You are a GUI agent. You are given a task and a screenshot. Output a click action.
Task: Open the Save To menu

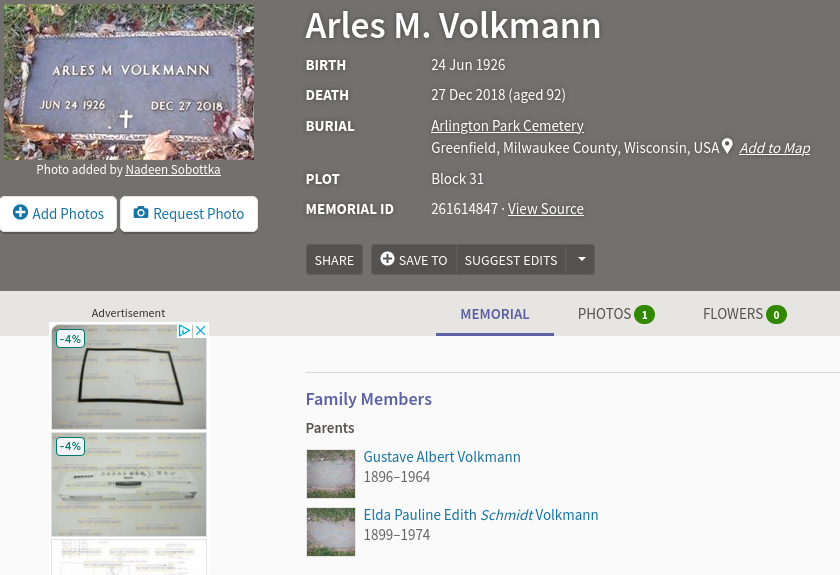[414, 259]
